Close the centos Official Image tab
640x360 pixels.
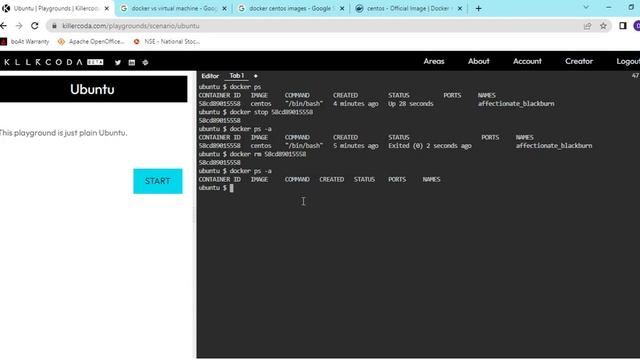click(460, 8)
